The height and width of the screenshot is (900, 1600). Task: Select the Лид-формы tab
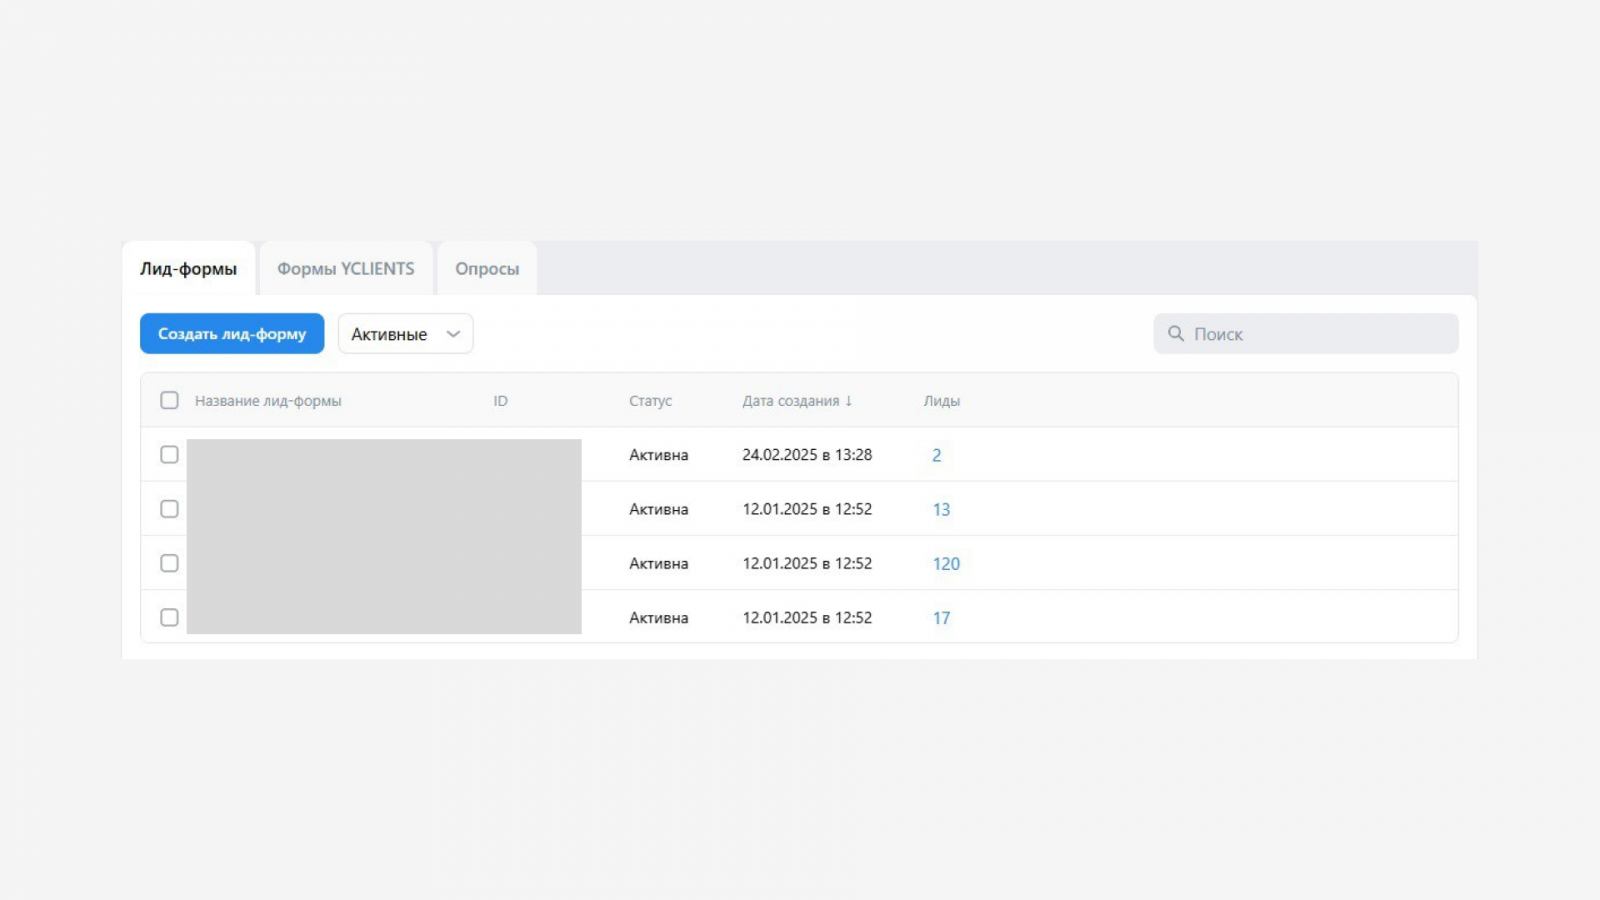188,269
